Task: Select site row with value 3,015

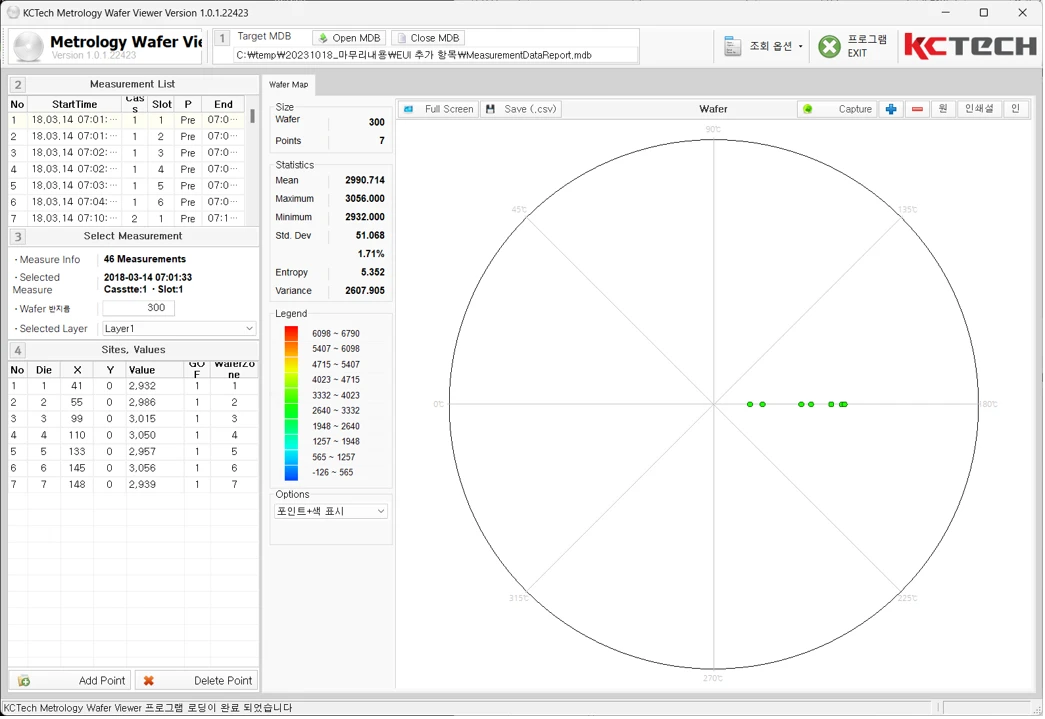Action: pos(133,418)
